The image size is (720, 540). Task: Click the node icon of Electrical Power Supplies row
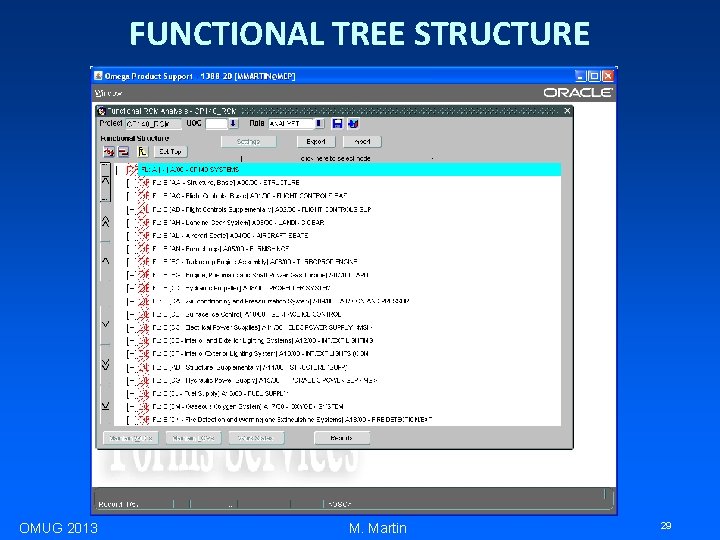click(144, 328)
